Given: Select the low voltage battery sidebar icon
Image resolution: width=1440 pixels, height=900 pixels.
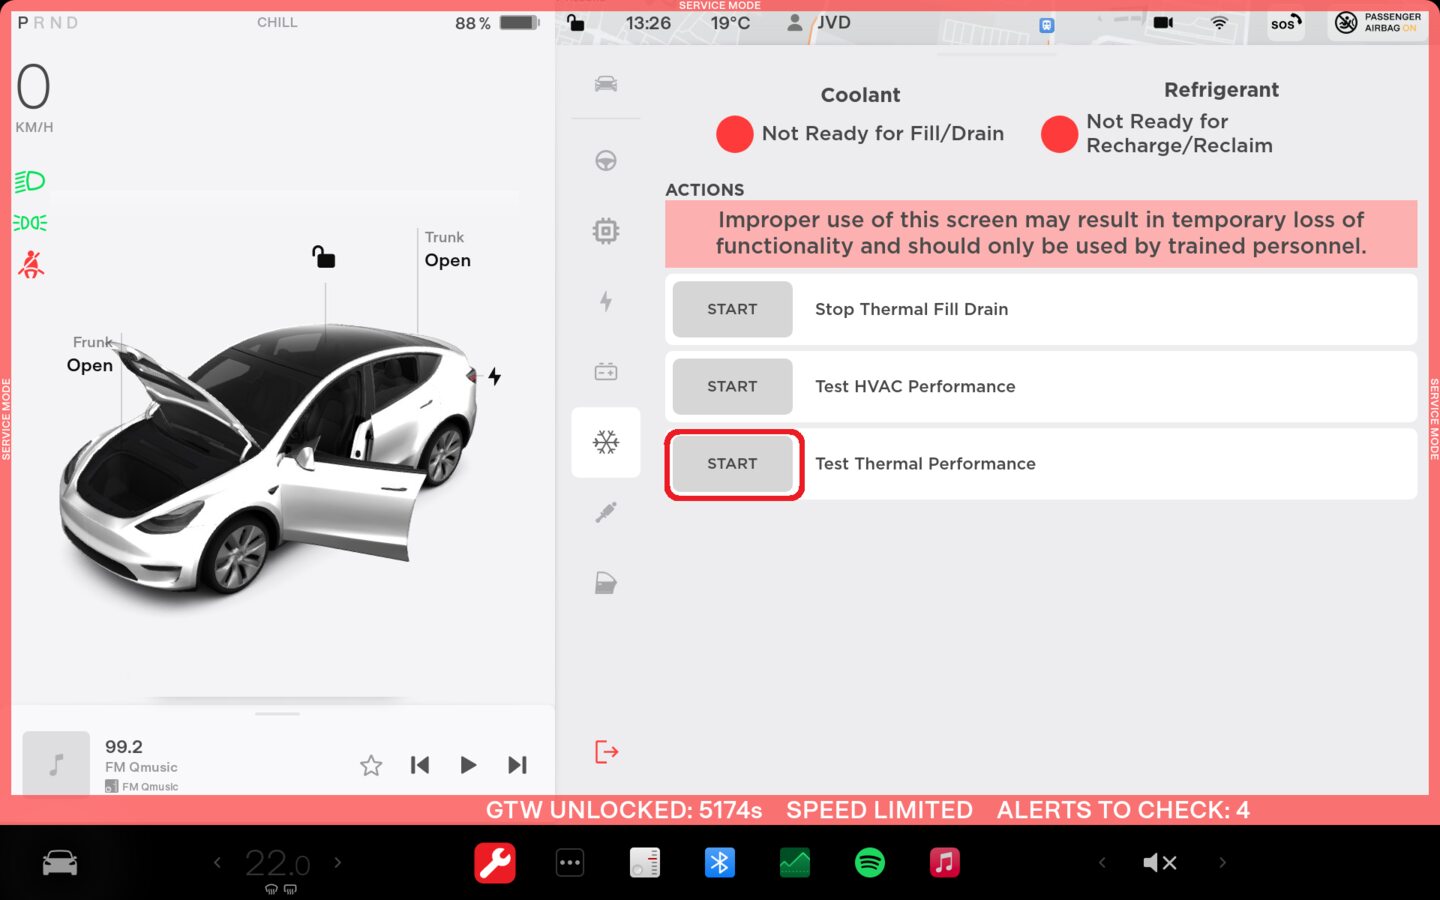Looking at the screenshot, I should tap(606, 372).
